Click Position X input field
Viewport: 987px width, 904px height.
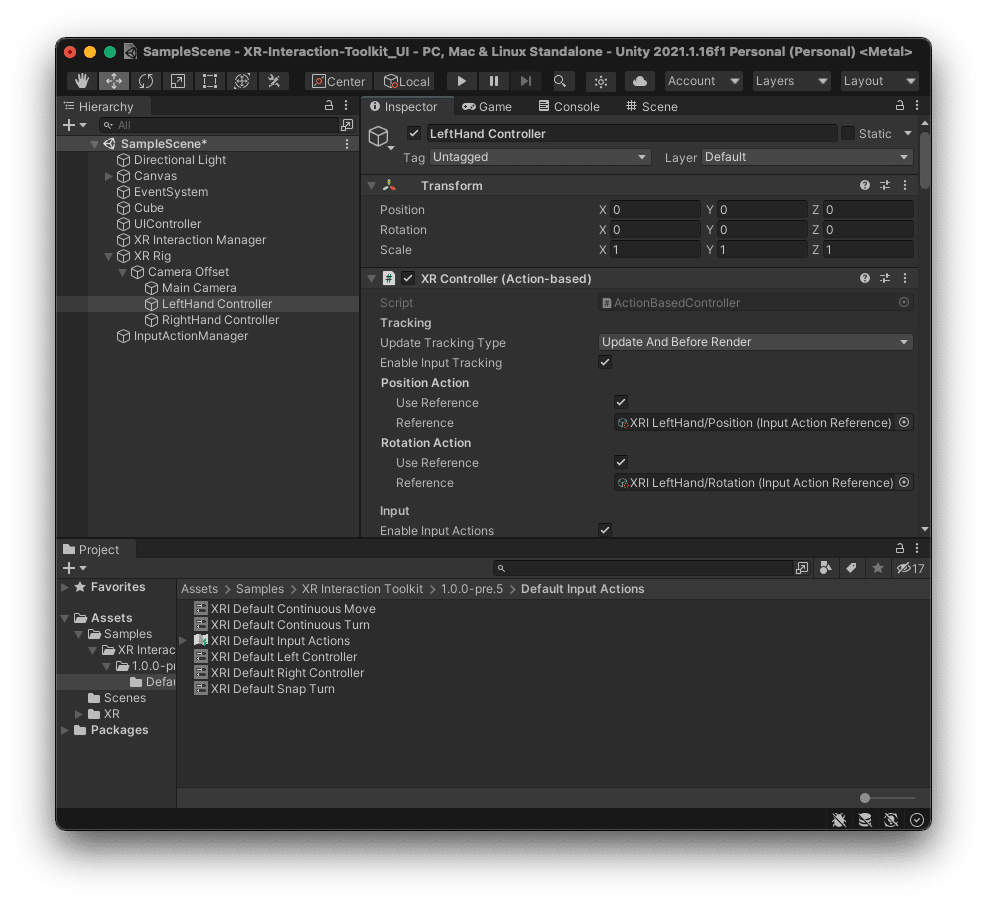[655, 210]
